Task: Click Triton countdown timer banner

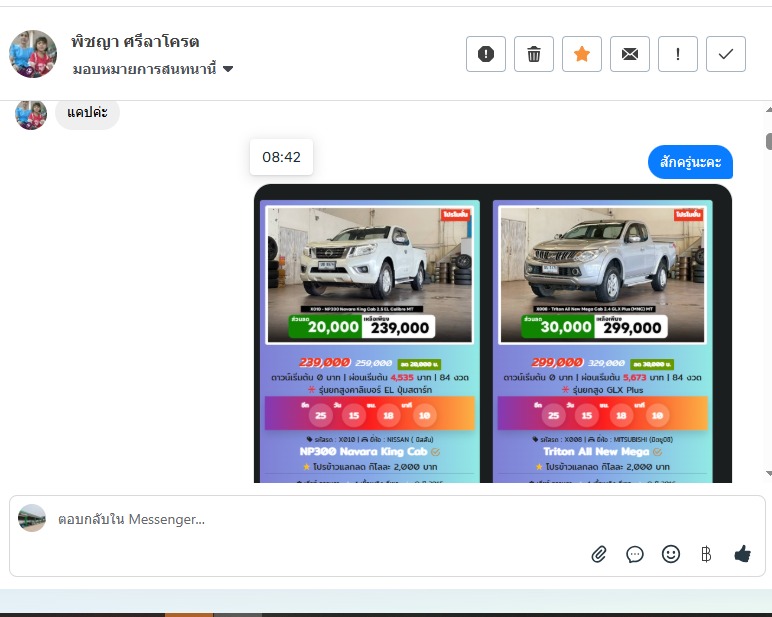Action: click(603, 413)
